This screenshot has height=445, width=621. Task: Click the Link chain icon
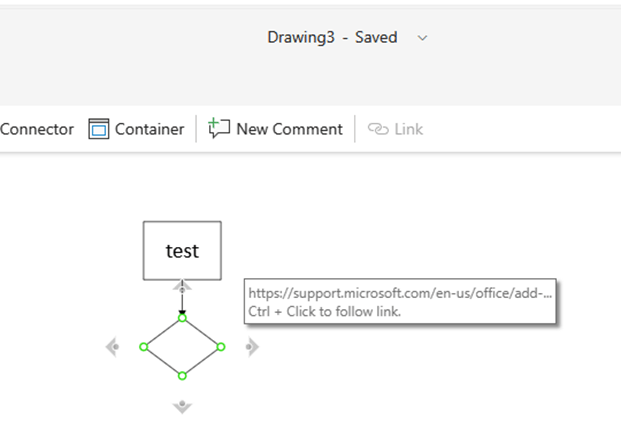click(378, 129)
